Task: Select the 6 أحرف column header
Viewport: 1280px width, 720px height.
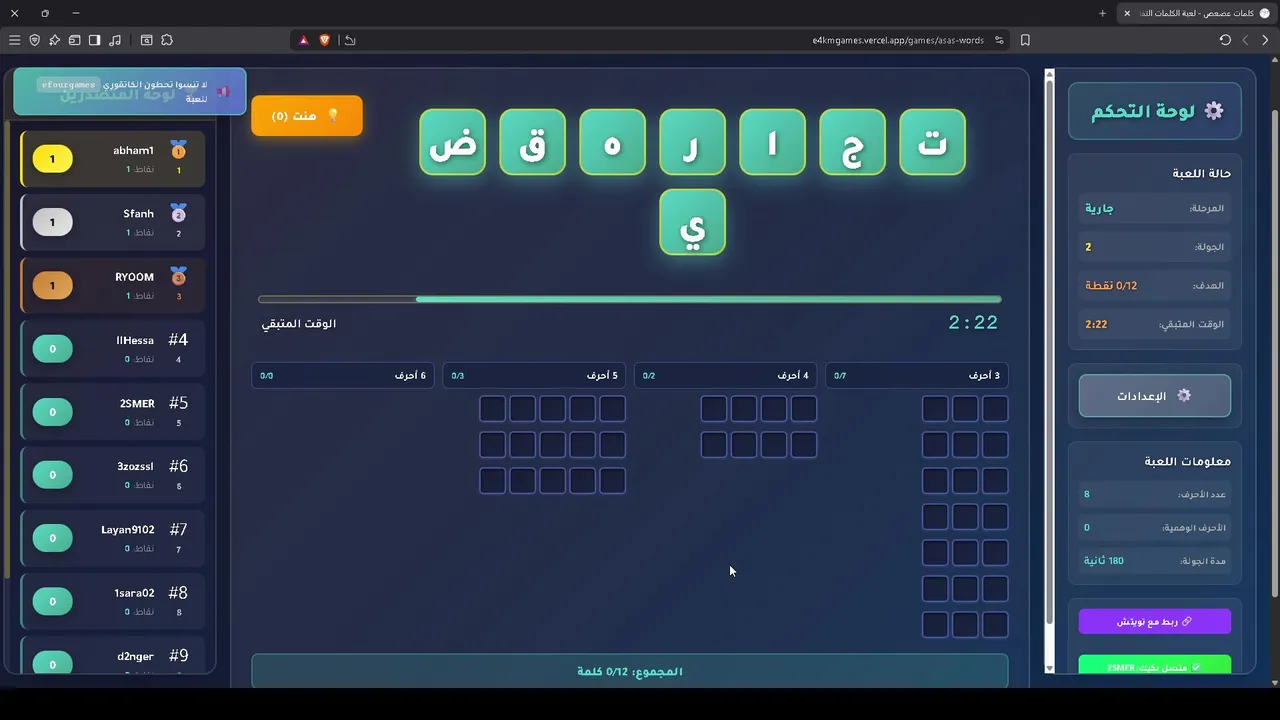Action: tap(343, 376)
